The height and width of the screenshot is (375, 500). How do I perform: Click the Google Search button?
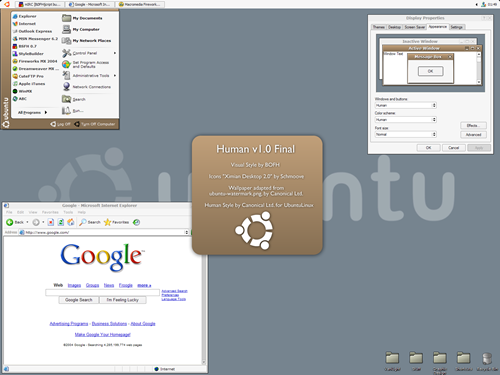[79, 300]
